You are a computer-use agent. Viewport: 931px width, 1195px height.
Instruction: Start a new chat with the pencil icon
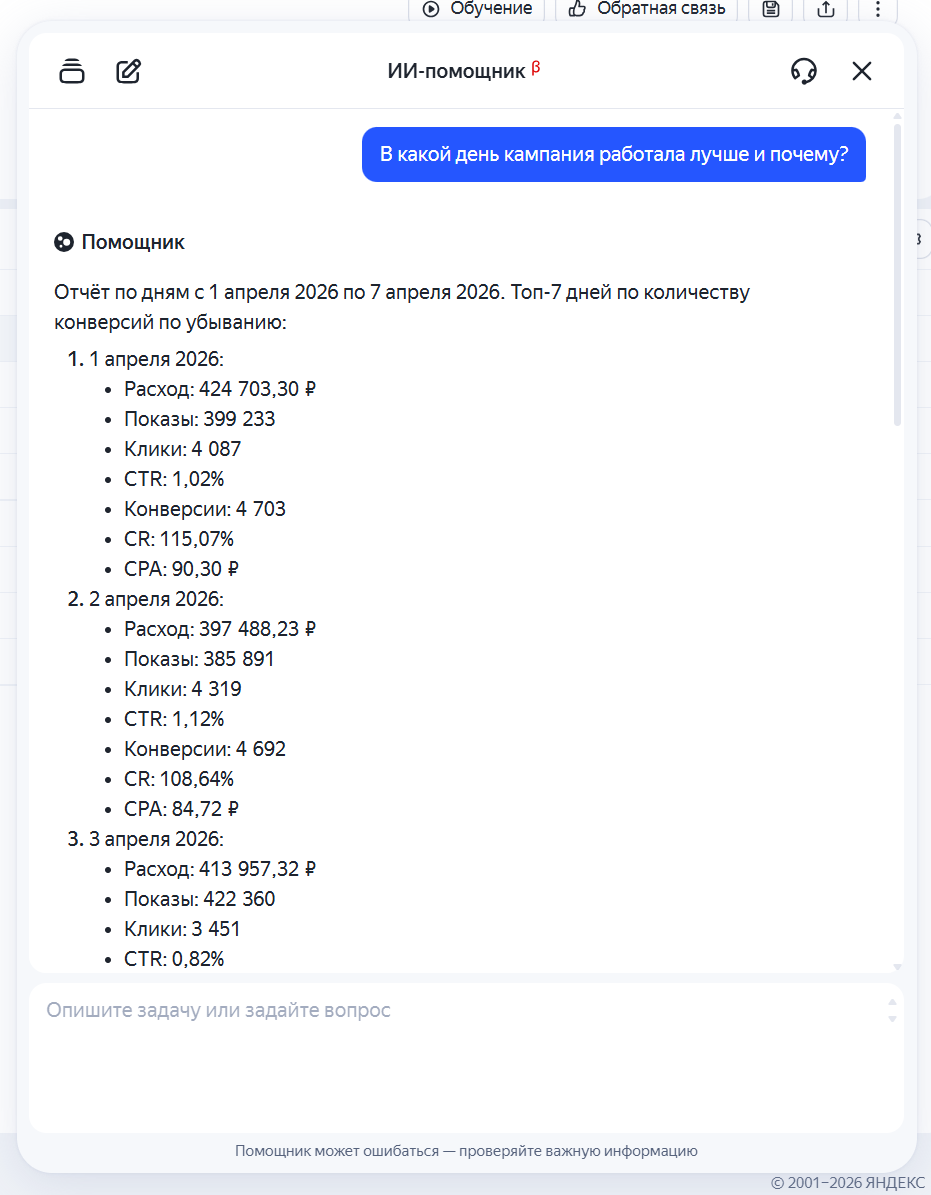click(129, 71)
